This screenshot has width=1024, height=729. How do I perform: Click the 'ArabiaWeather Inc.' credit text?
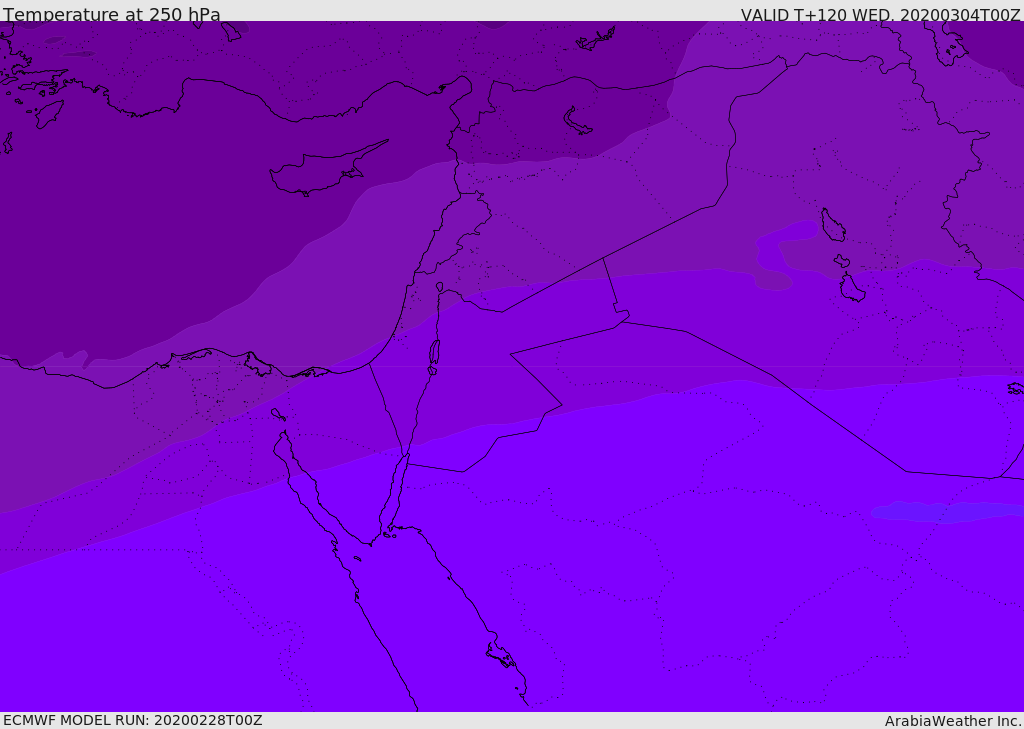pos(953,721)
